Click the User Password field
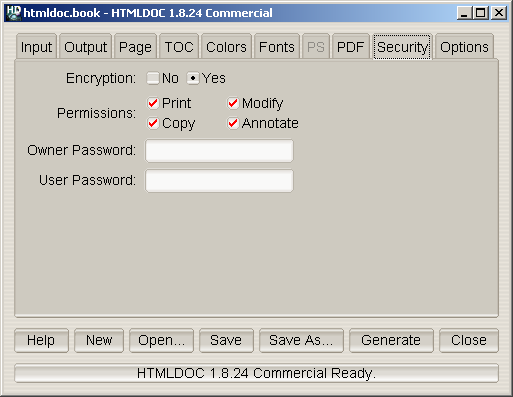Screen dimensions: 513x397 point(219,181)
